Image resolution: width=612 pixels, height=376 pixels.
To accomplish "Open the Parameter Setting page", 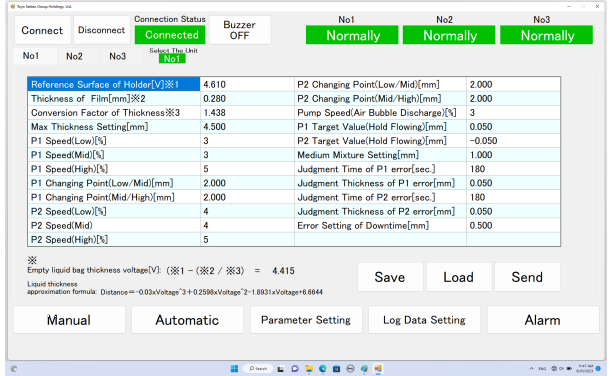I will click(306, 320).
